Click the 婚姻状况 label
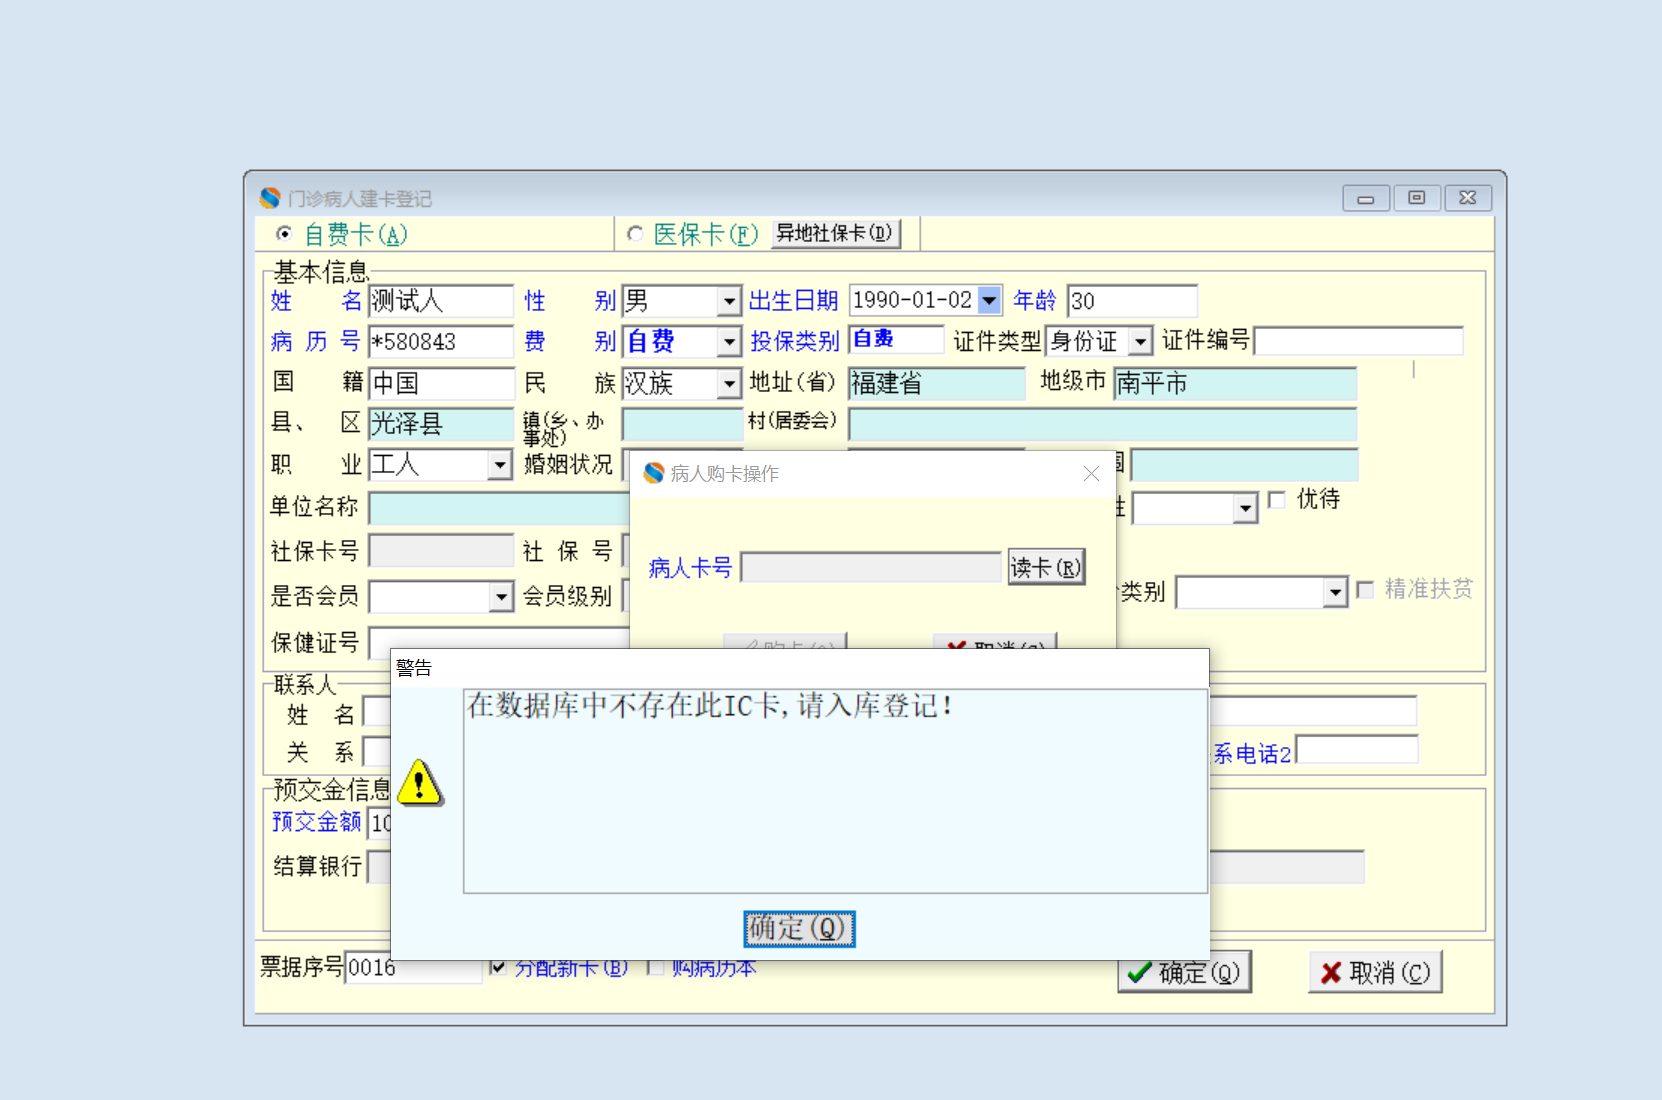Viewport: 1662px width, 1100px height. 568,465
